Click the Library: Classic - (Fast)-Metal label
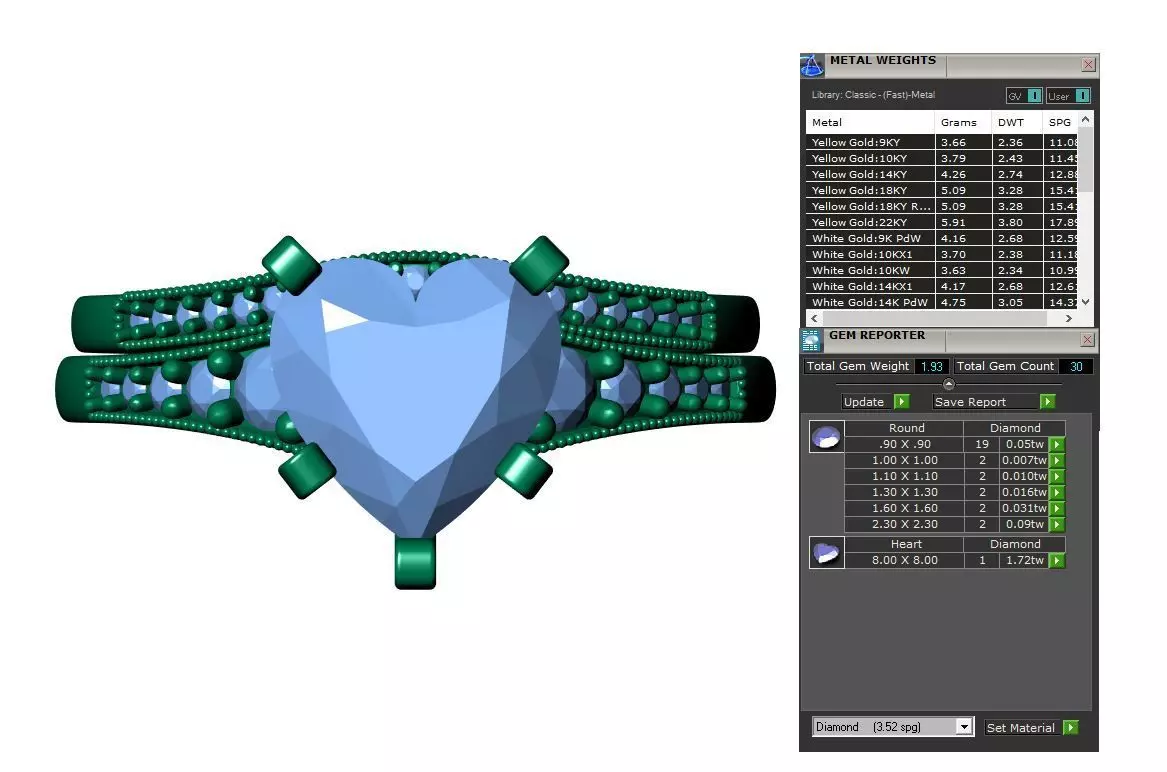Image resolution: width=1167 pixels, height=772 pixels. click(873, 95)
